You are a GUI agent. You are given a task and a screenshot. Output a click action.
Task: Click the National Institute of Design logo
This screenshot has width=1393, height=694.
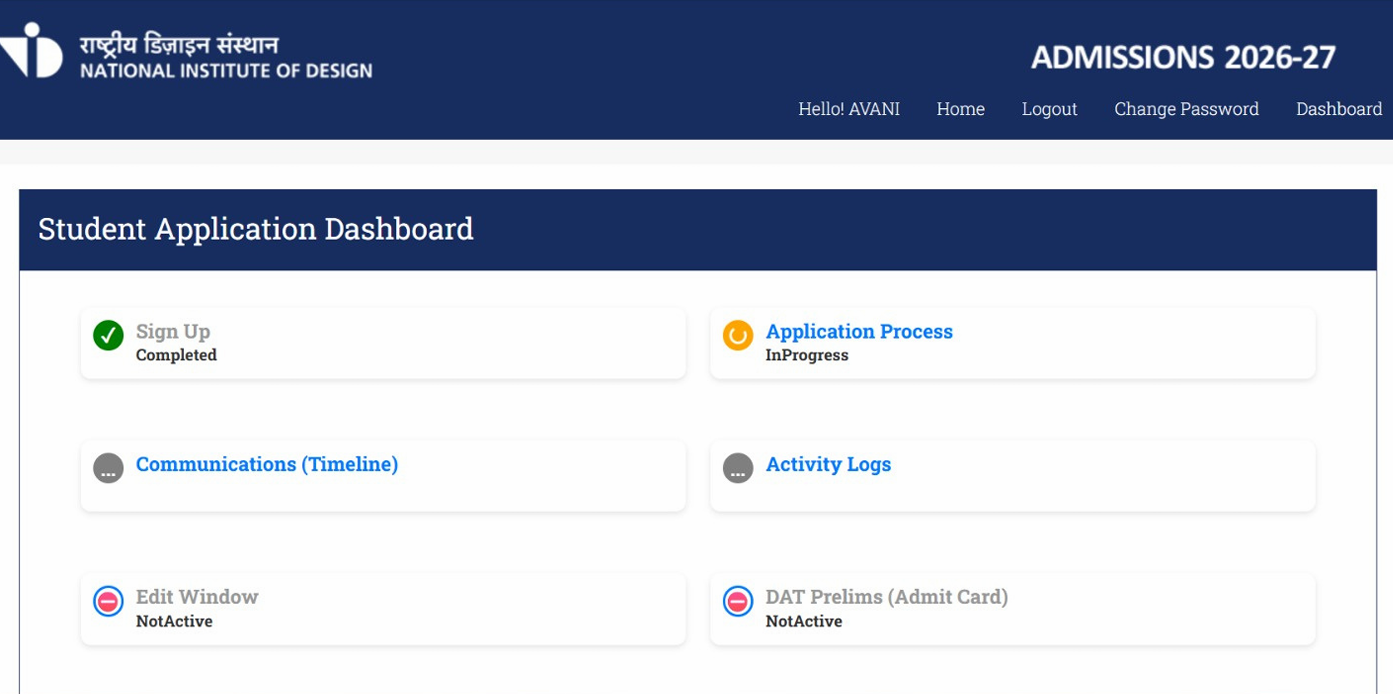tap(186, 57)
